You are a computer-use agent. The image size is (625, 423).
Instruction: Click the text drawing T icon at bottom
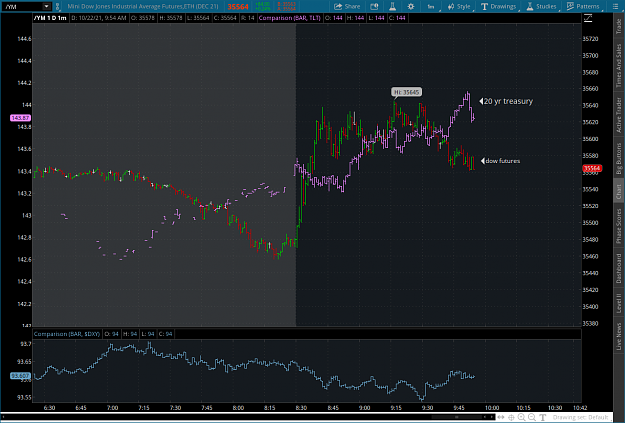pyautogui.click(x=542, y=417)
